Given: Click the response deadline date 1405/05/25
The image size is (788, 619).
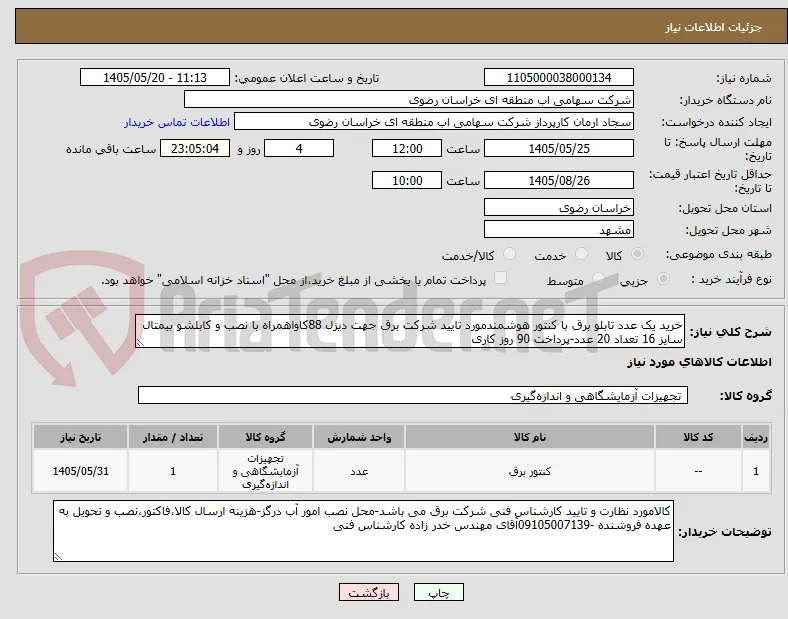Looking at the screenshot, I should coord(558,148).
